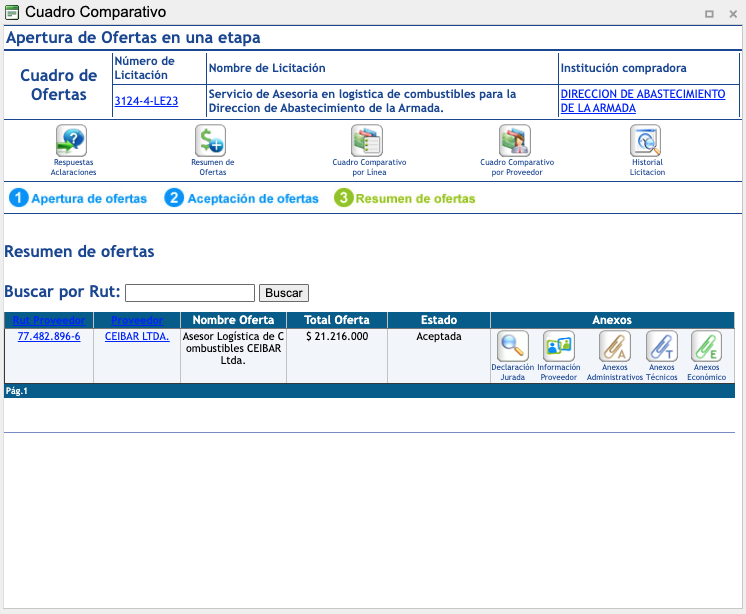Screen dimensions: 746x614
Task: Open Respuestas Aclaraciones icon
Action: click(71, 141)
